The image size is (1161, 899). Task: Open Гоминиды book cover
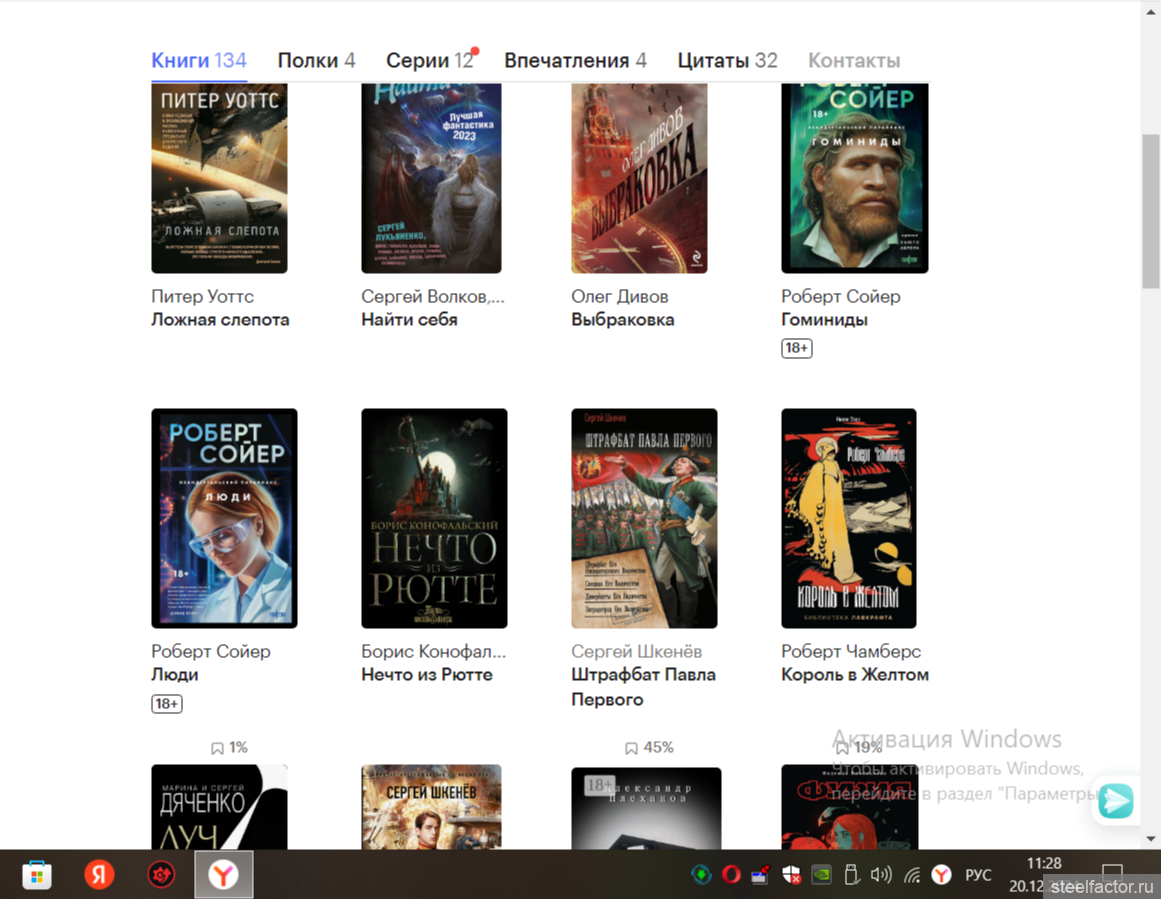coord(854,178)
